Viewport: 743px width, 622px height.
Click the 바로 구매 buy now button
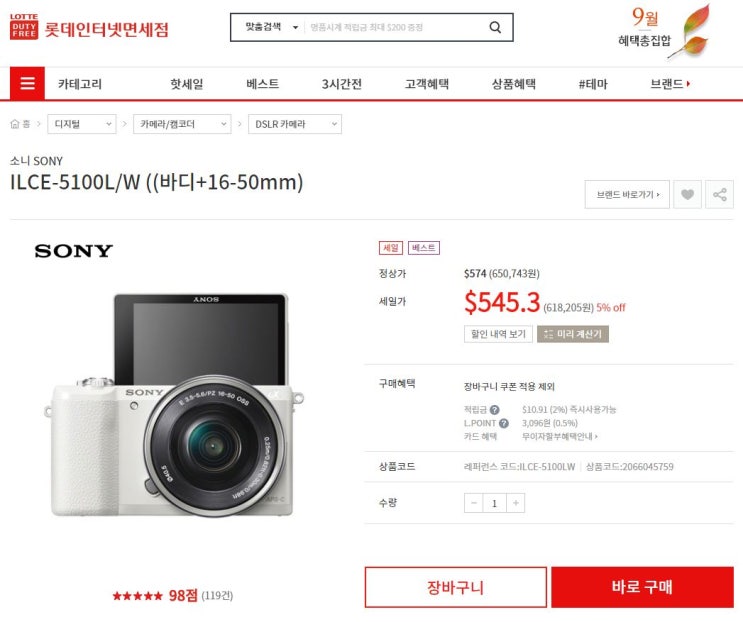pos(642,587)
